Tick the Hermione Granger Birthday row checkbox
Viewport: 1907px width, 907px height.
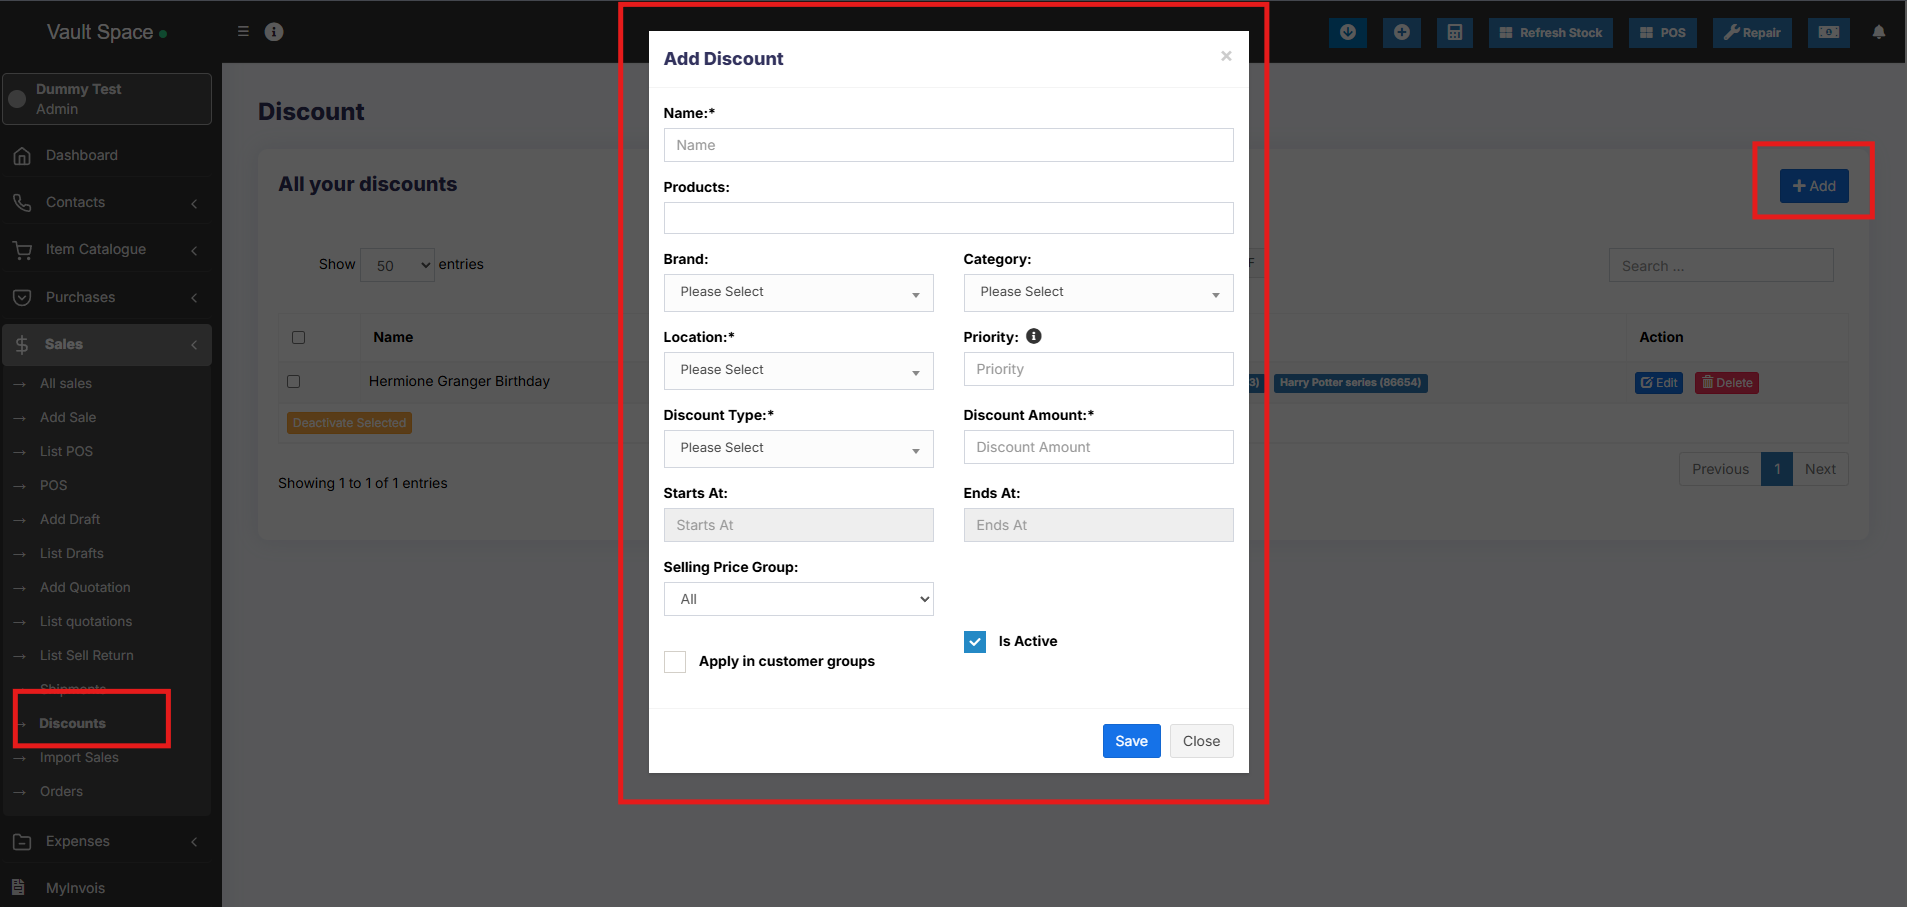tap(294, 382)
